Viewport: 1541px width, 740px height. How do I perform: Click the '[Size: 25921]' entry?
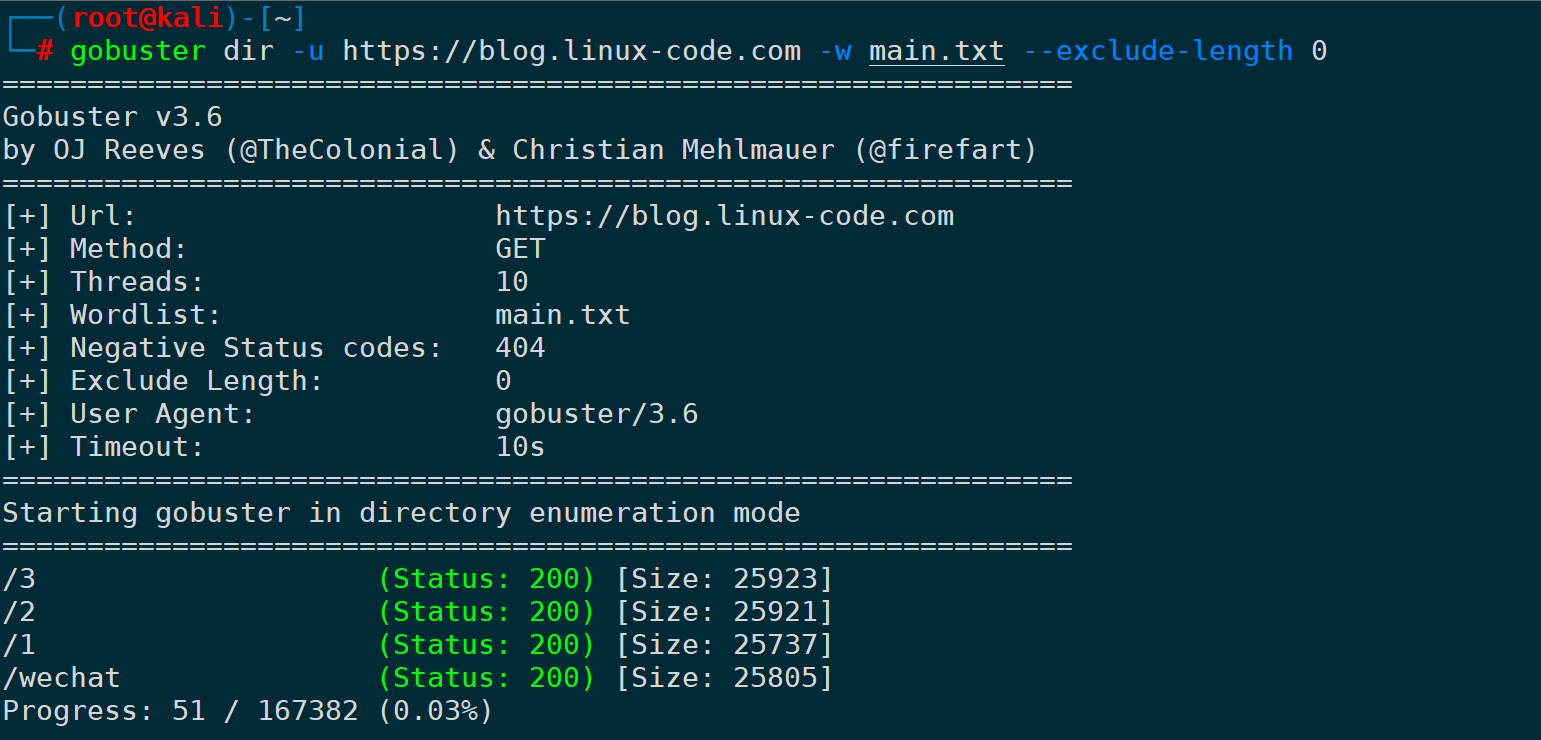click(724, 612)
